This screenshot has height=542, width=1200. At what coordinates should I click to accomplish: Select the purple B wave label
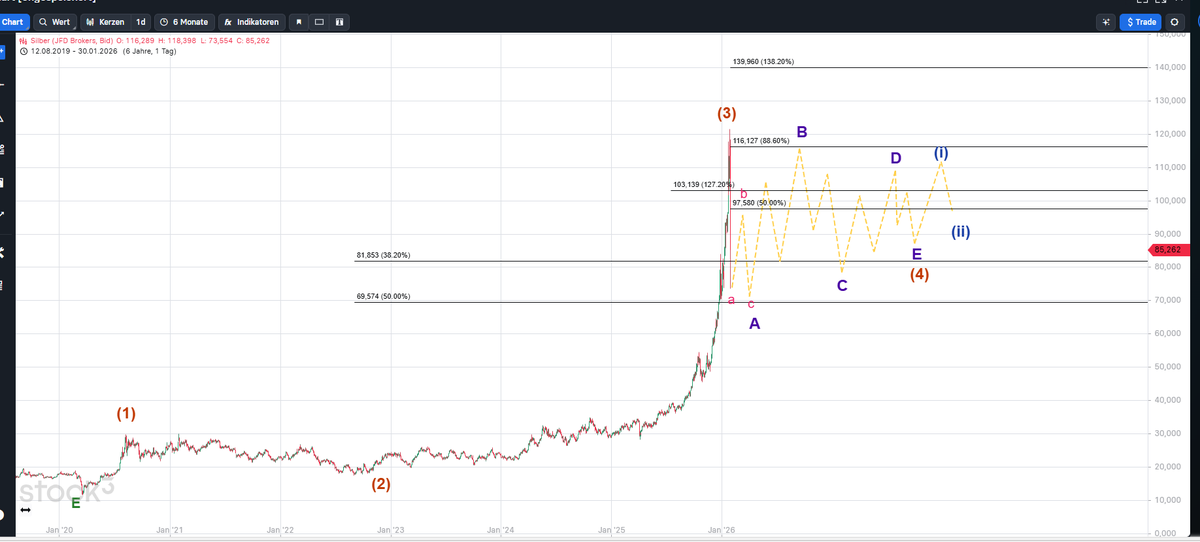pos(802,132)
